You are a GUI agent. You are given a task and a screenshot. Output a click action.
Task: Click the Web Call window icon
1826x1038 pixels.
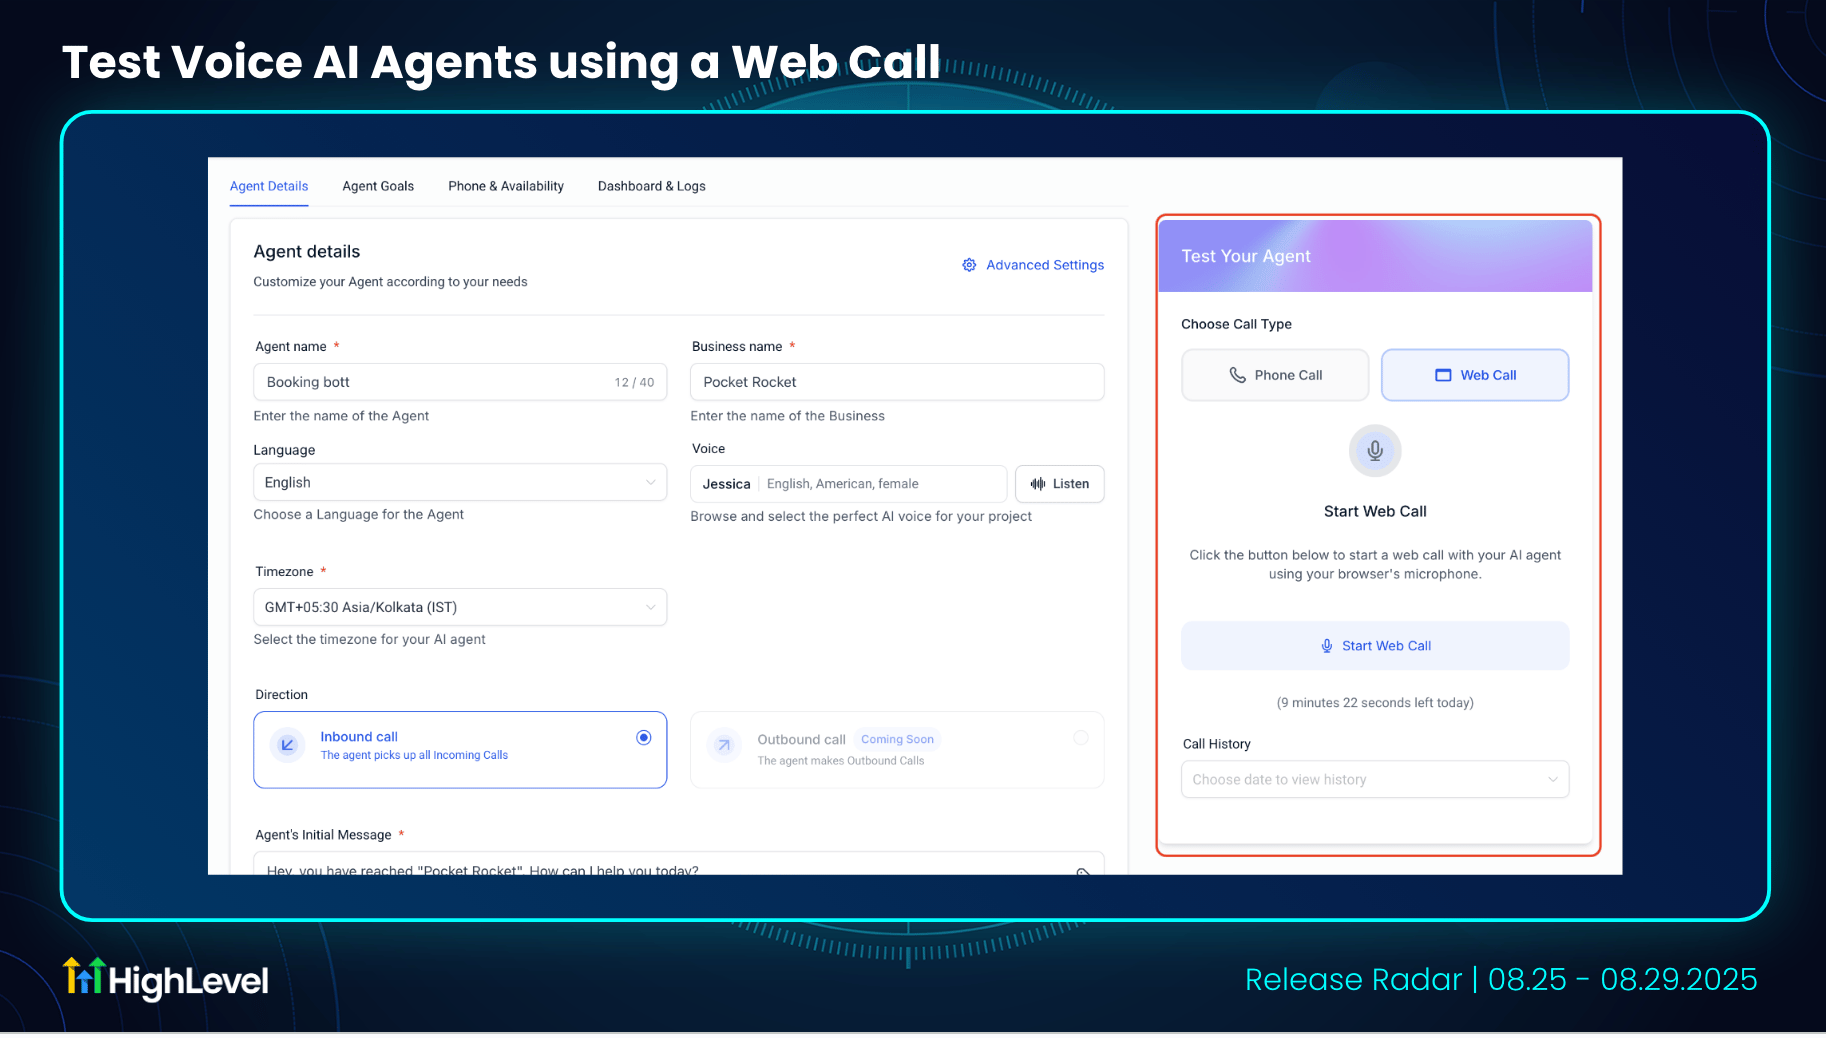point(1443,375)
